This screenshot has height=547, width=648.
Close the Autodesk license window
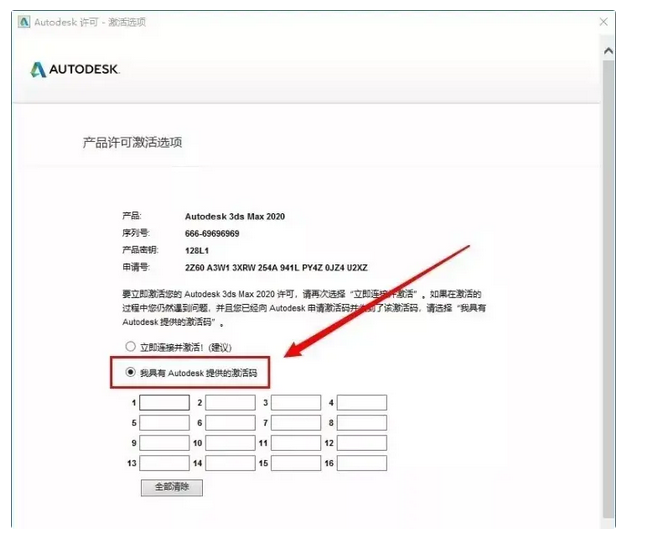(603, 22)
